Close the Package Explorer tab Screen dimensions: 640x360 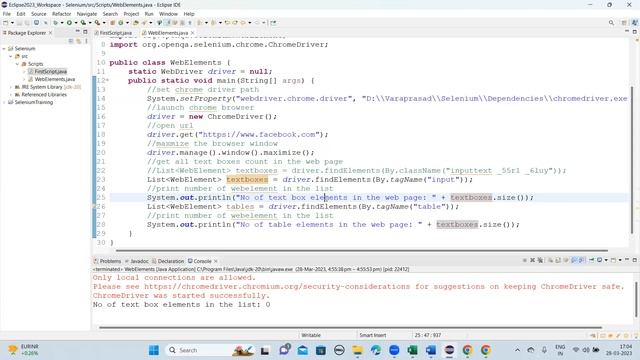pyautogui.click(x=50, y=33)
